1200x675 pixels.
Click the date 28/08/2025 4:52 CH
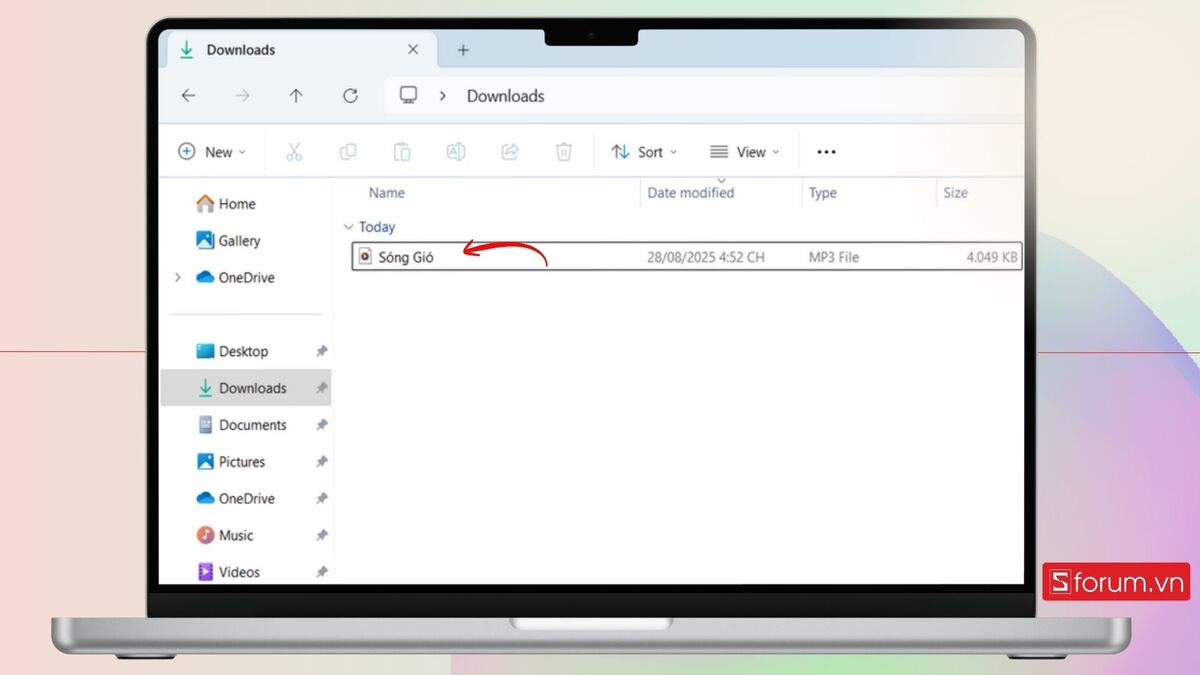[x=706, y=257]
